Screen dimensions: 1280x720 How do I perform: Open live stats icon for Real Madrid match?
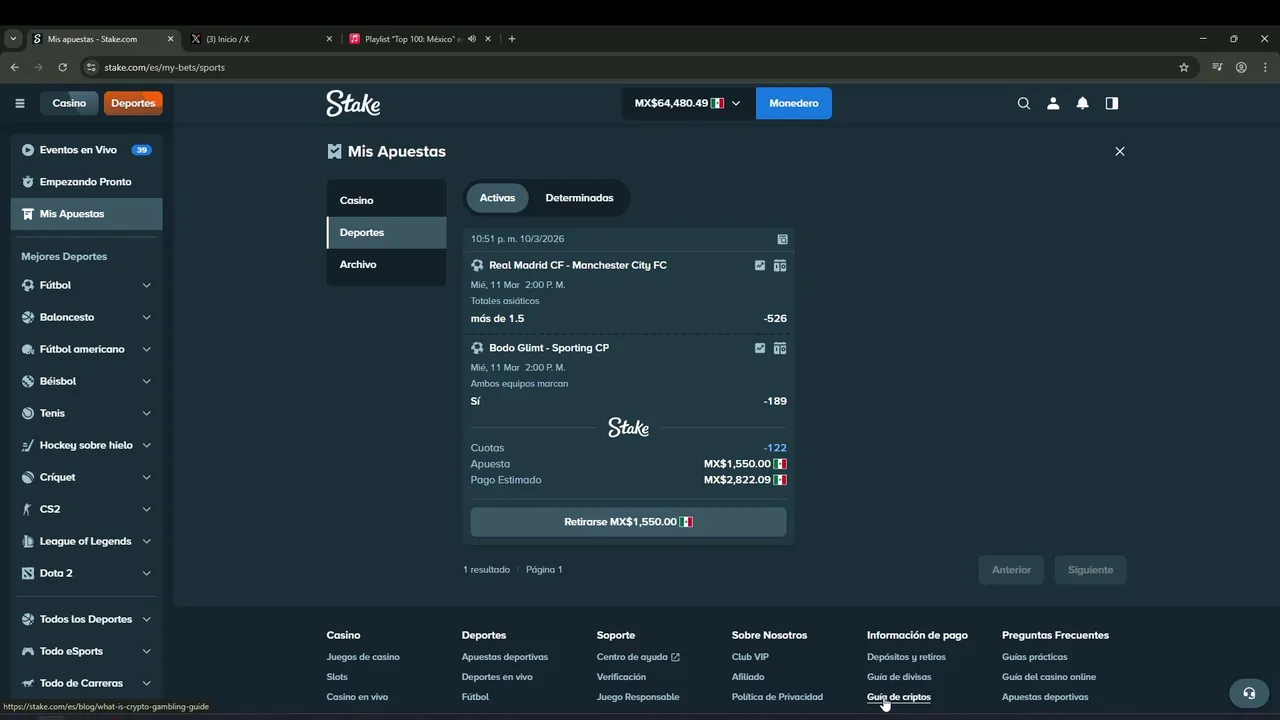[760, 265]
